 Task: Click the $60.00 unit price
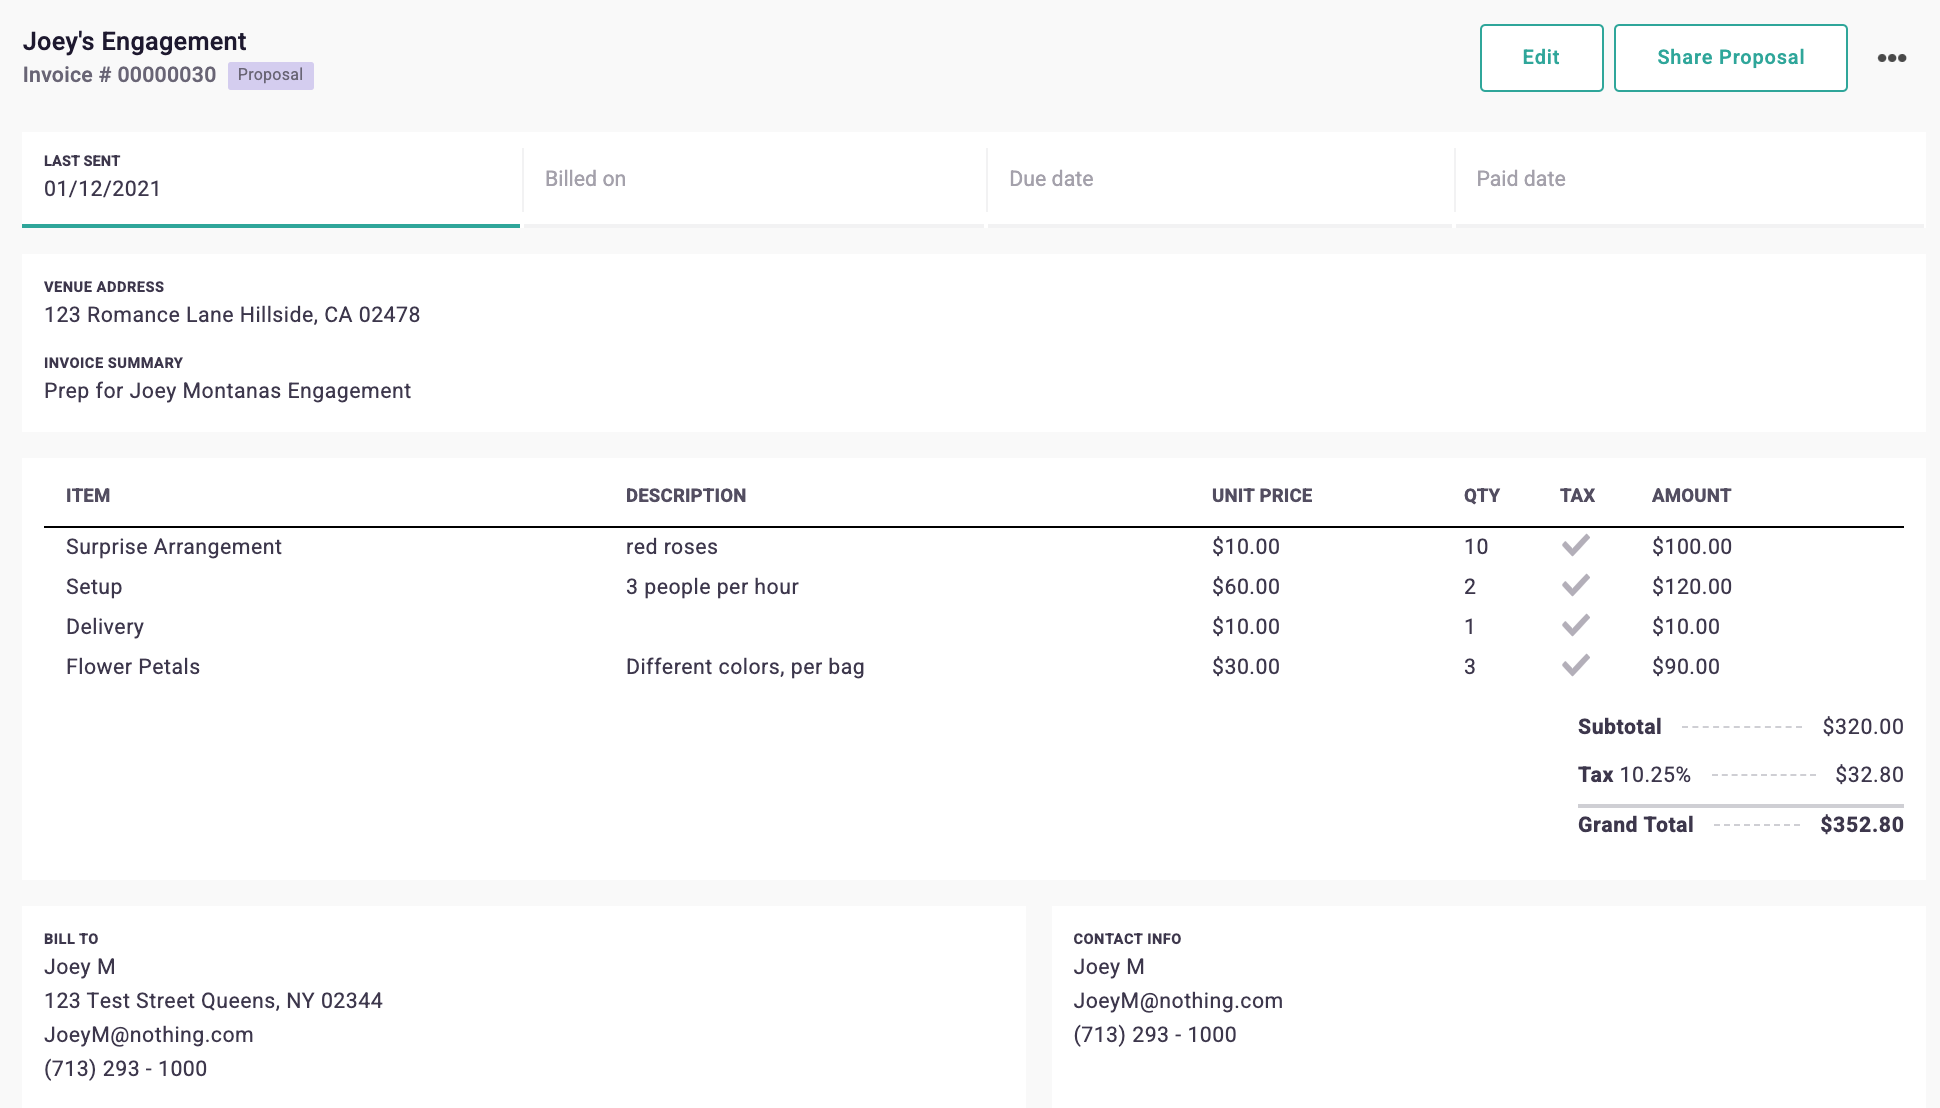tap(1246, 587)
